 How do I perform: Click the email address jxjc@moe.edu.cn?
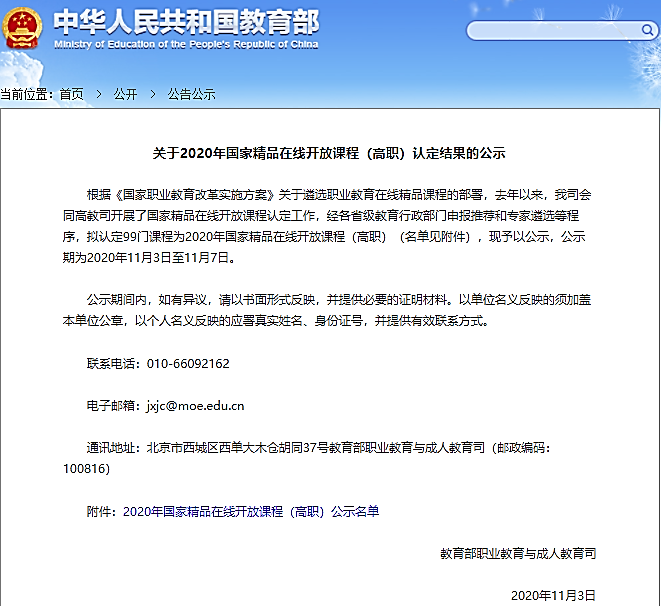click(195, 406)
